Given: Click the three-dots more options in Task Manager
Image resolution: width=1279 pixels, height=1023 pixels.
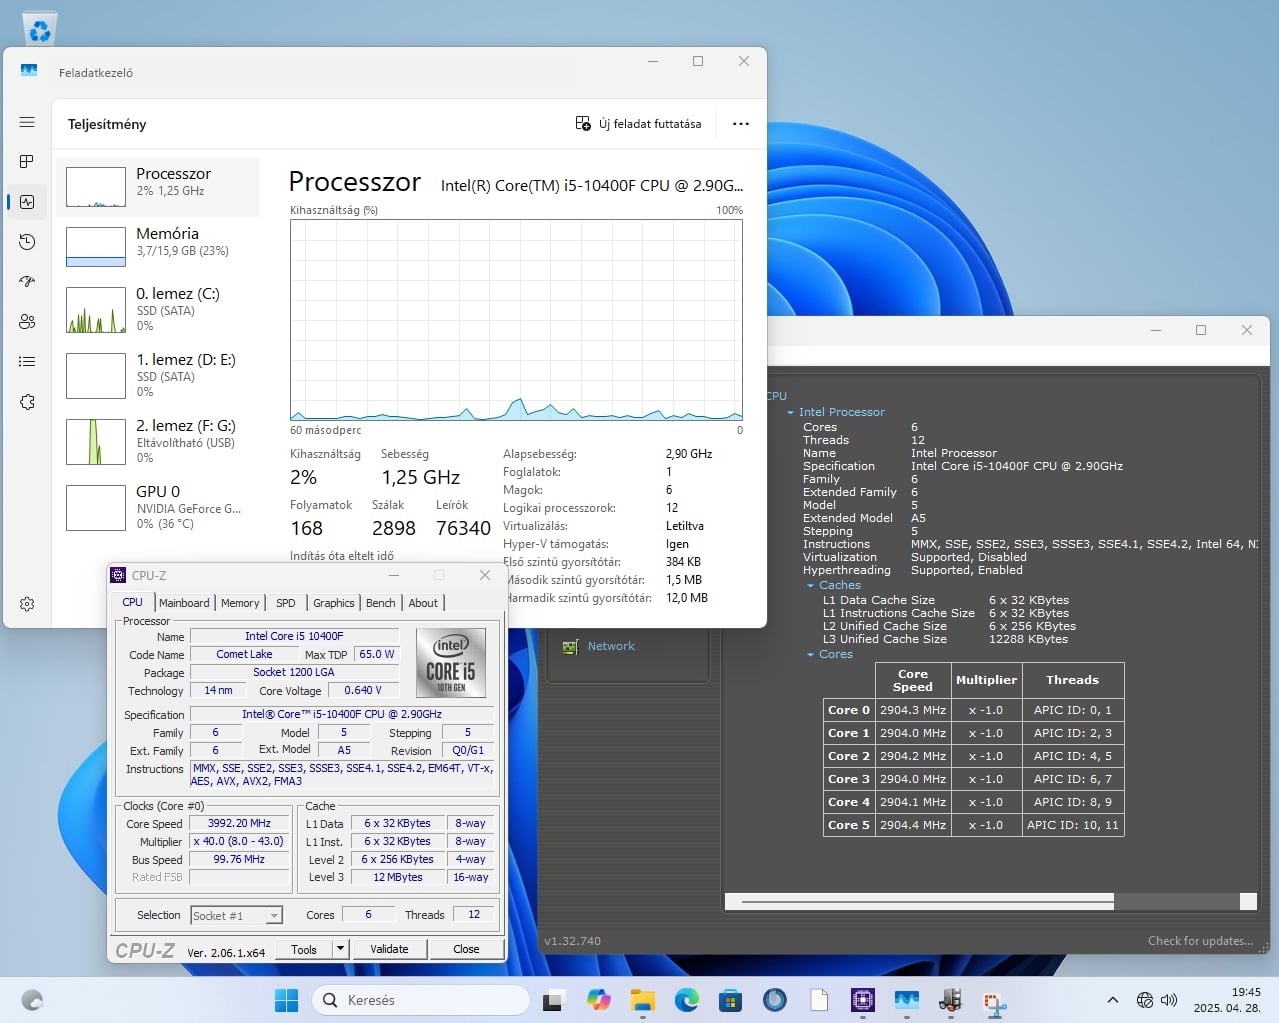Looking at the screenshot, I should (x=740, y=124).
